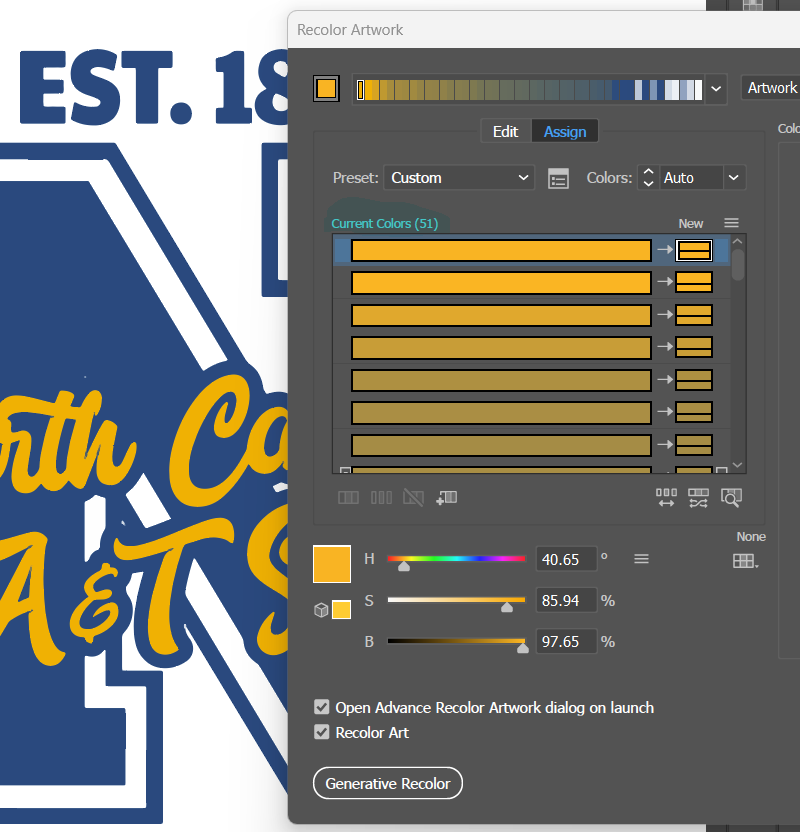Click the B value field 97.65
This screenshot has height=832, width=800.
coord(566,642)
